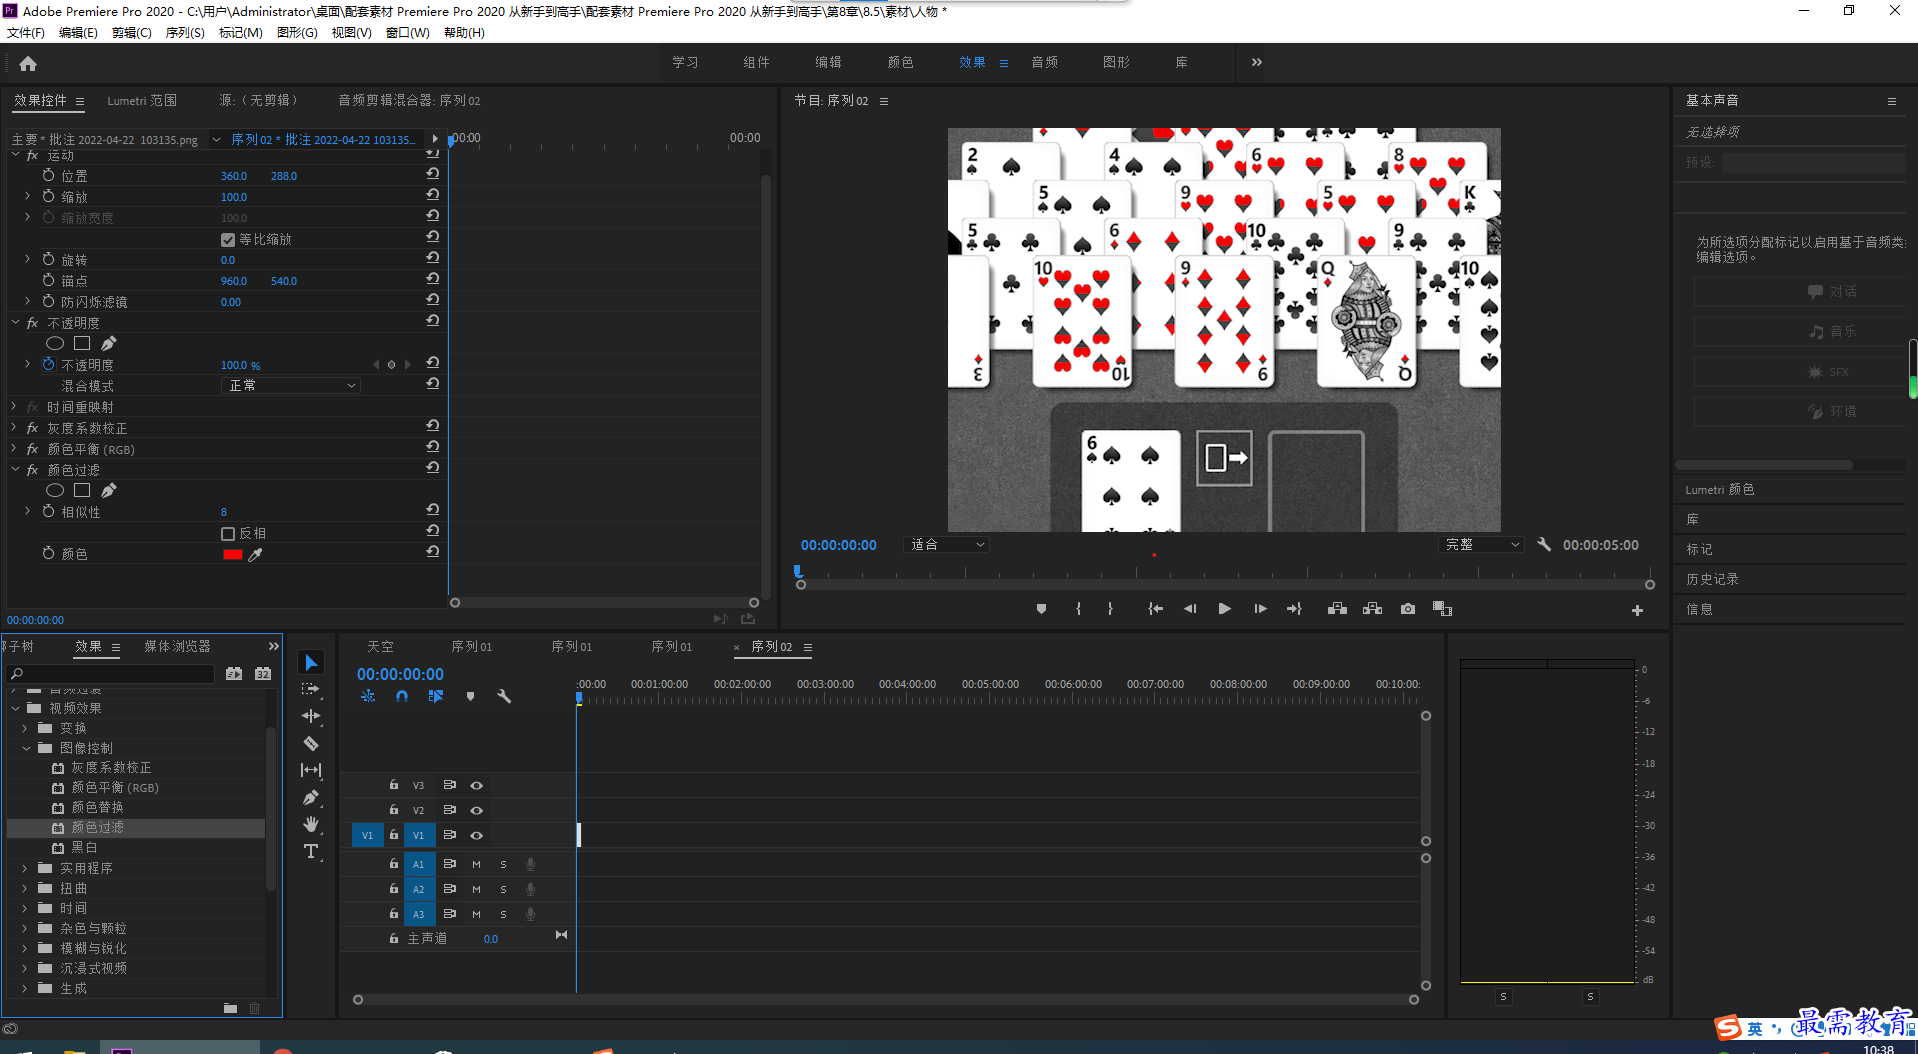This screenshot has width=1918, height=1054.
Task: Select the Type tool
Action: coord(311,851)
